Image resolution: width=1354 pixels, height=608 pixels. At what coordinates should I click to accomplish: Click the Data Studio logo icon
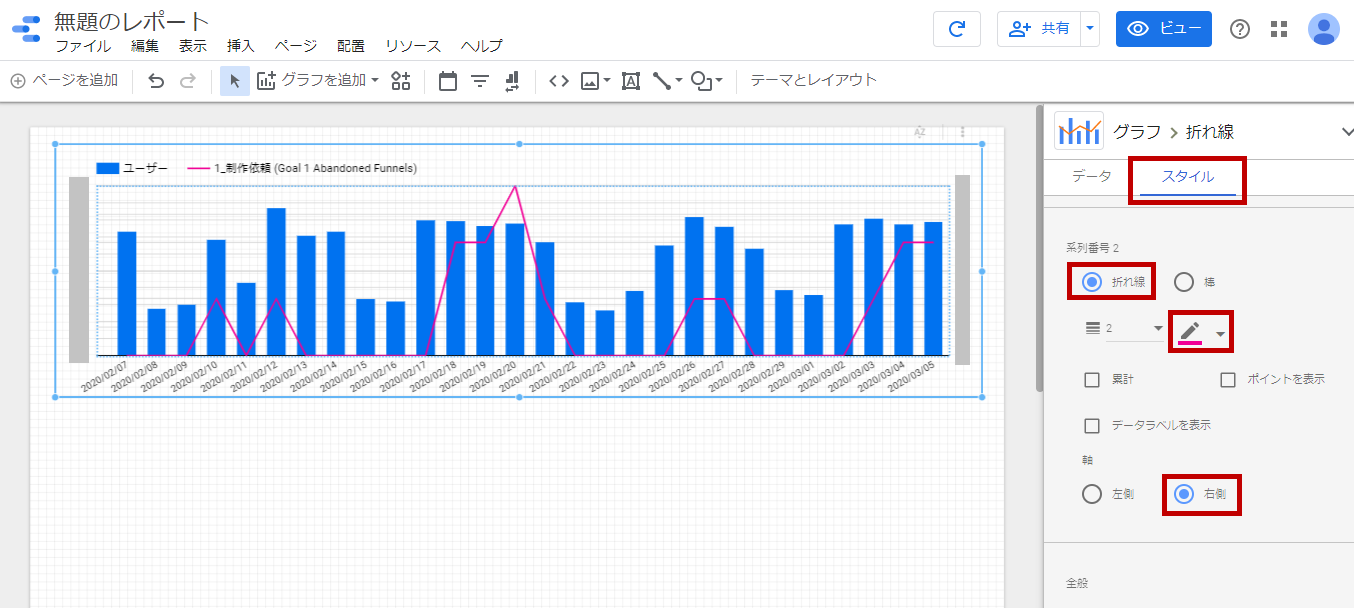(27, 29)
